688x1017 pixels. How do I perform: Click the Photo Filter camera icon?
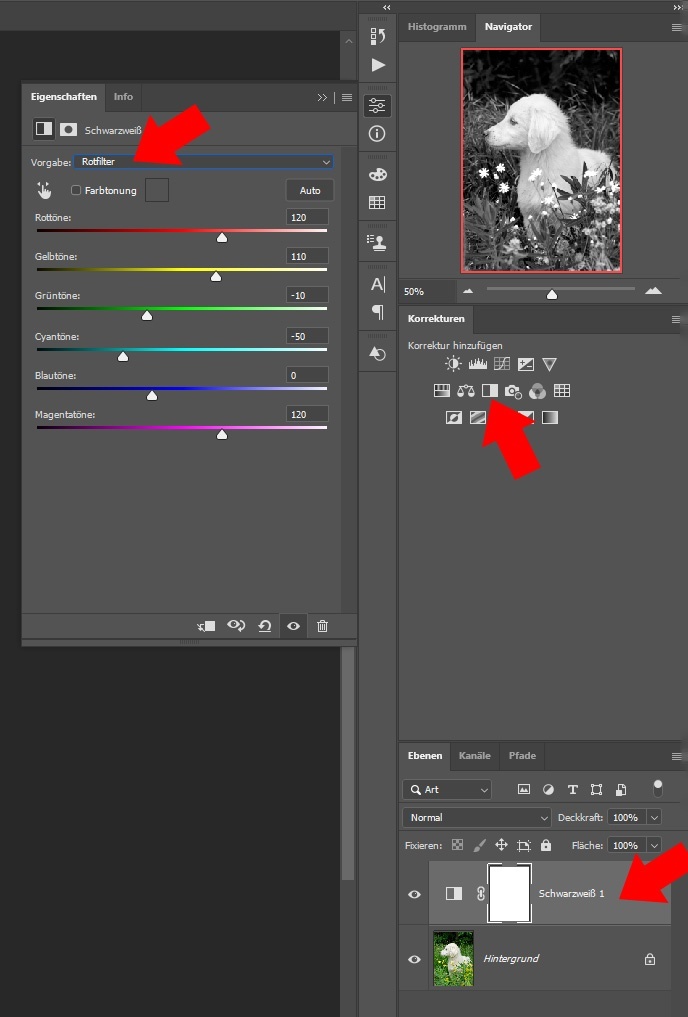click(513, 391)
